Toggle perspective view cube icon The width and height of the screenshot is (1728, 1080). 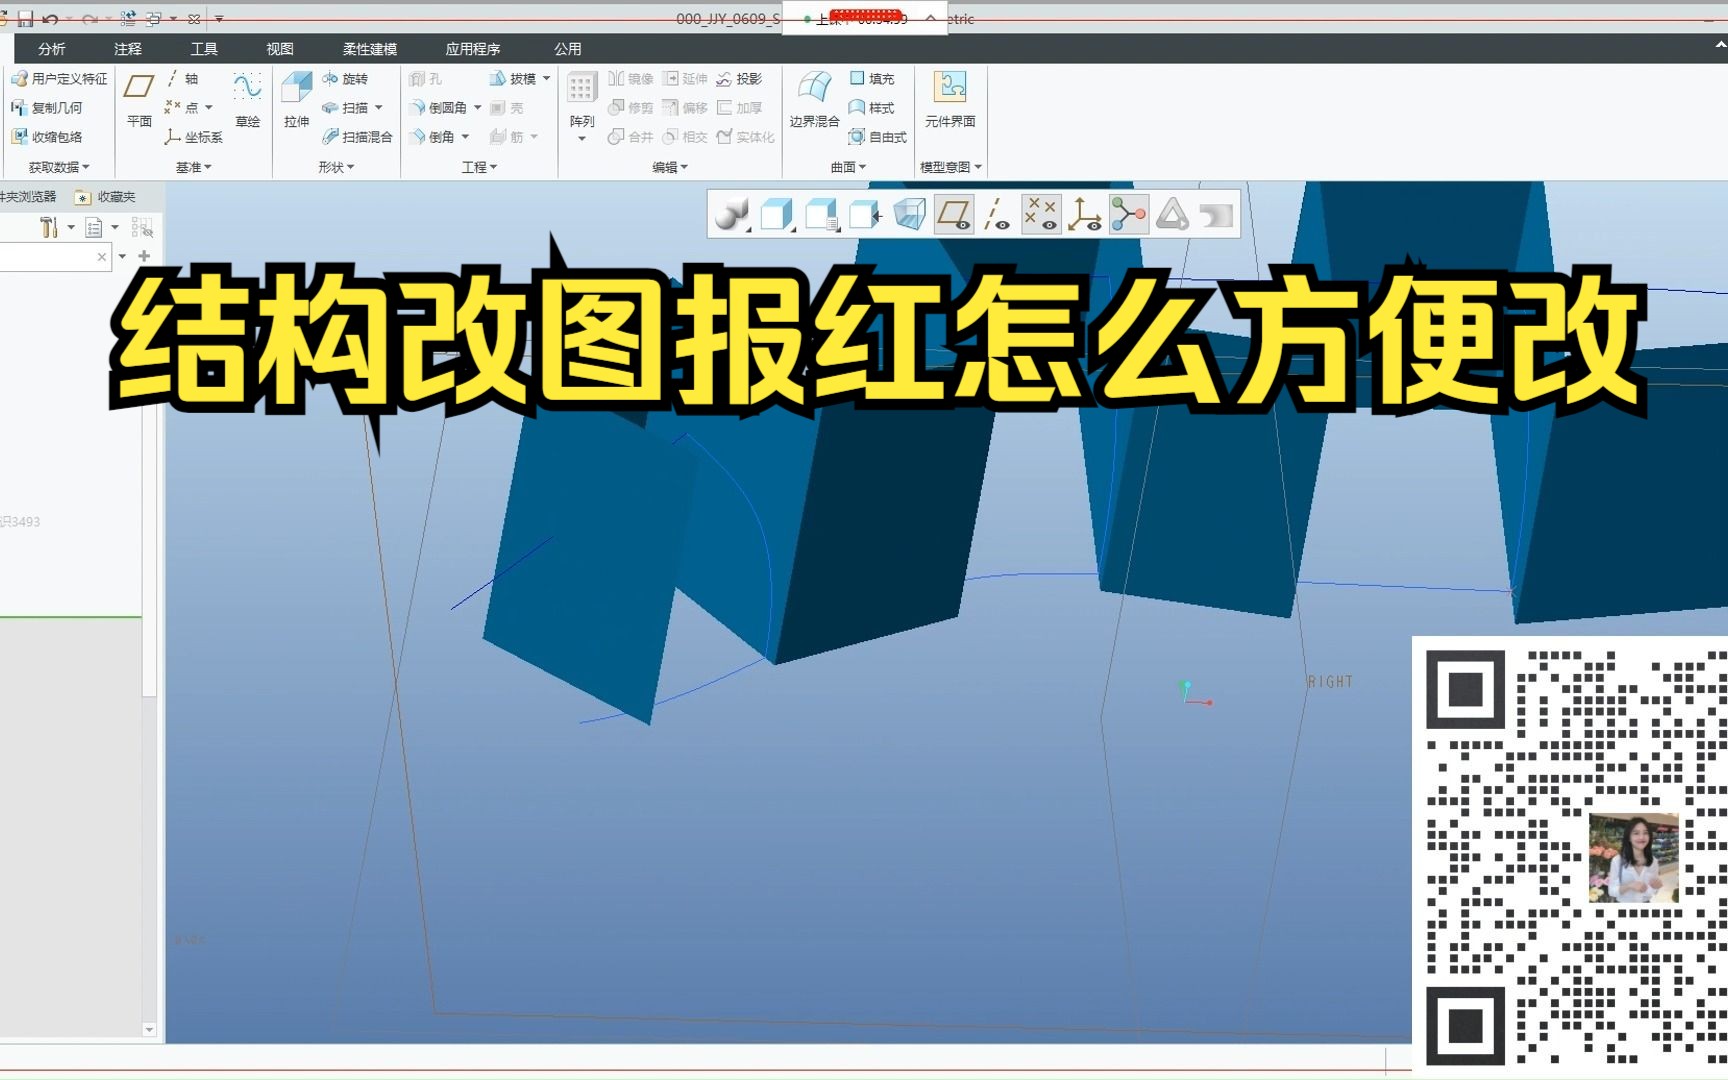pyautogui.click(x=909, y=214)
